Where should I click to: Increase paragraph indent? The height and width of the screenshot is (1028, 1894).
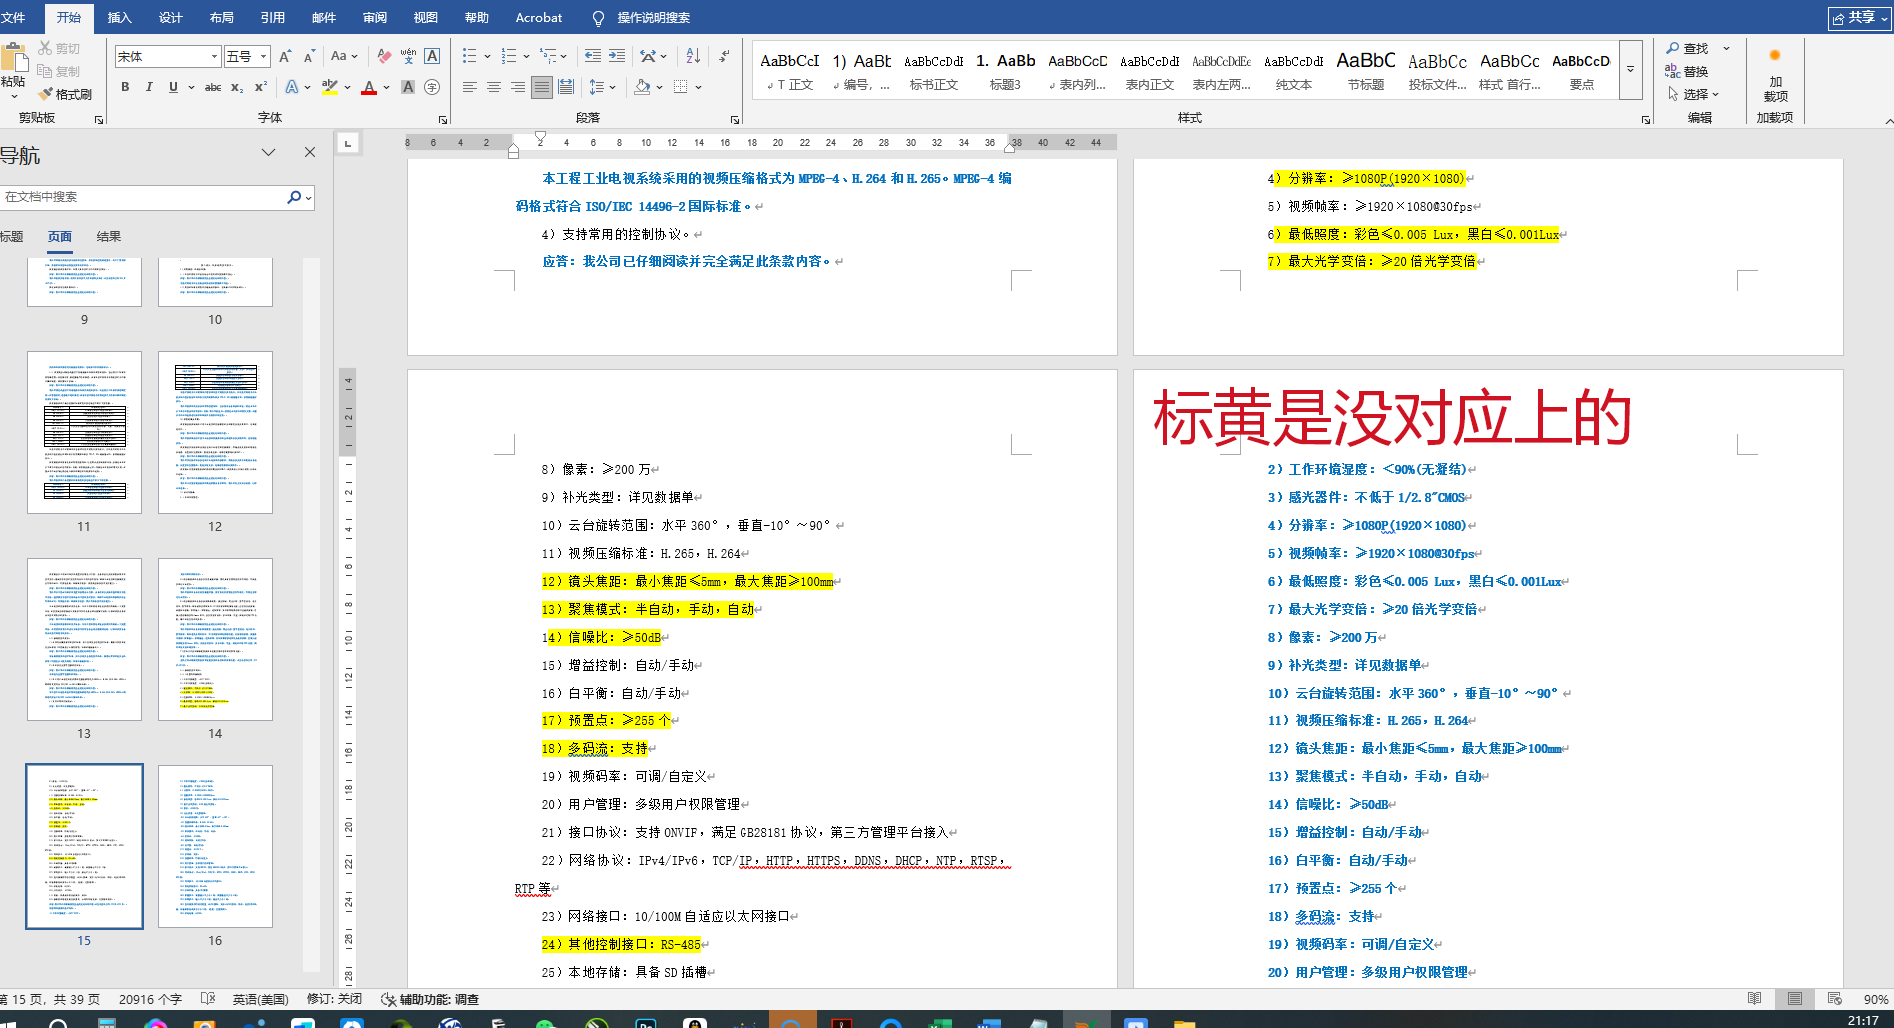click(x=617, y=56)
